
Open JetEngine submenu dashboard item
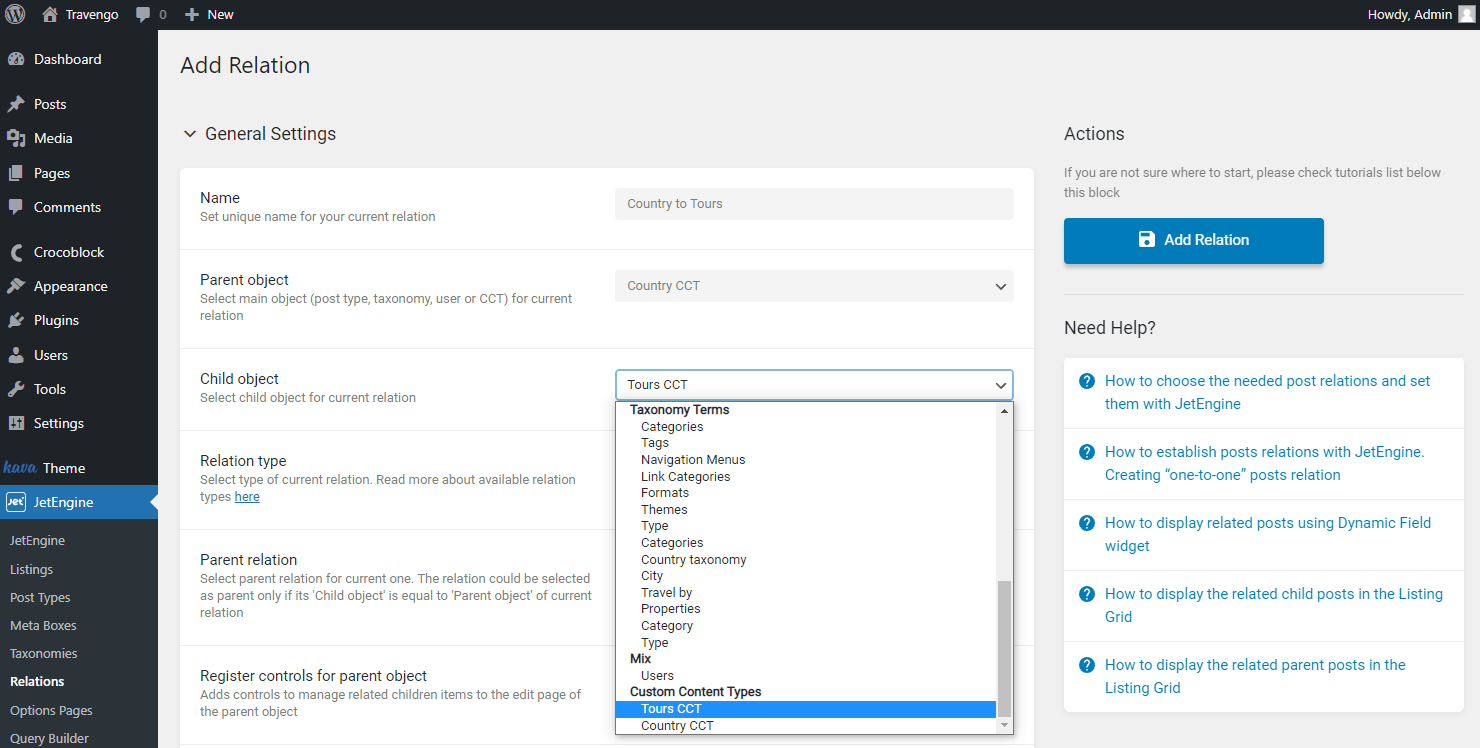pos(37,540)
